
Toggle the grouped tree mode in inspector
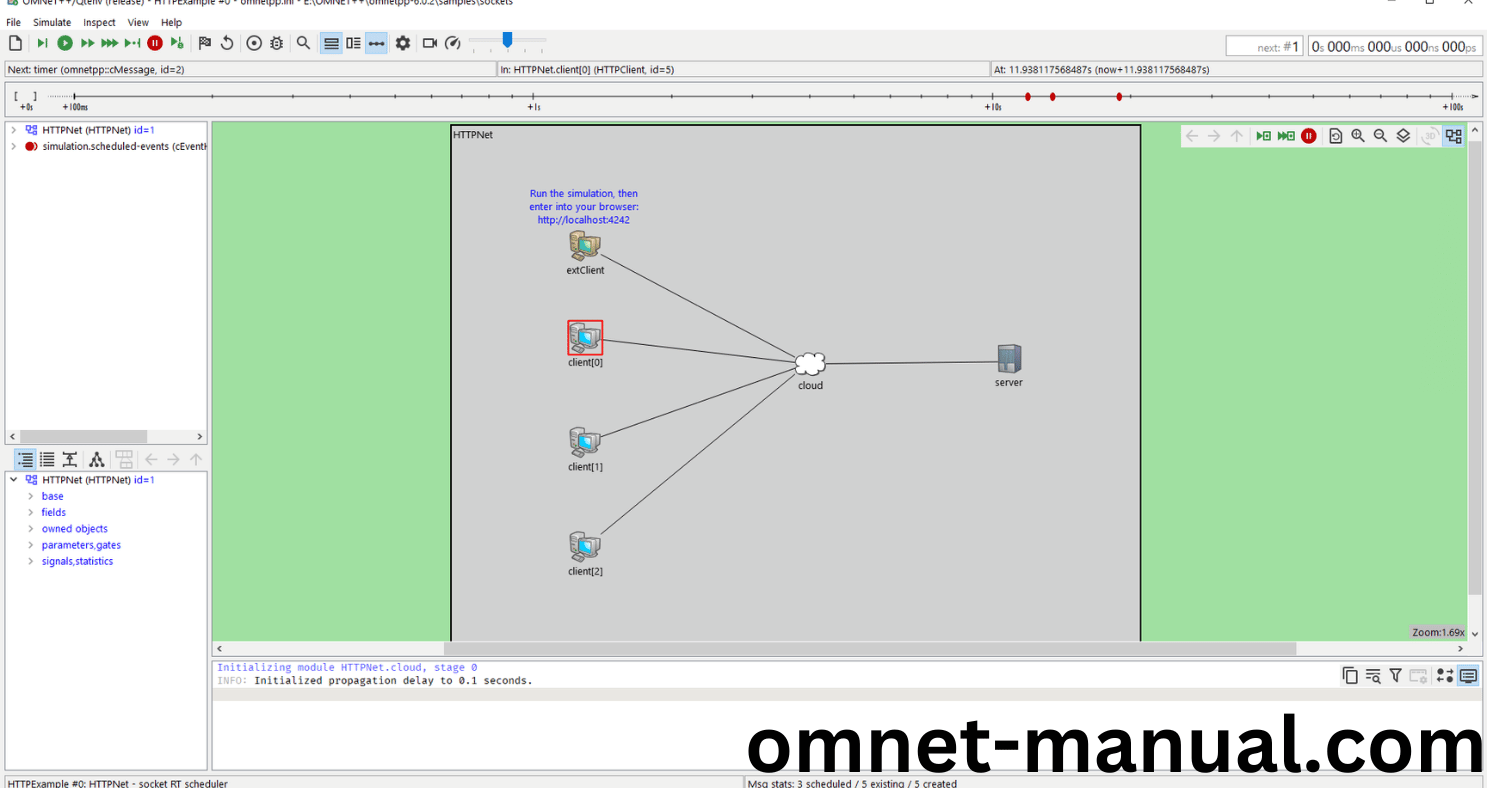point(25,460)
